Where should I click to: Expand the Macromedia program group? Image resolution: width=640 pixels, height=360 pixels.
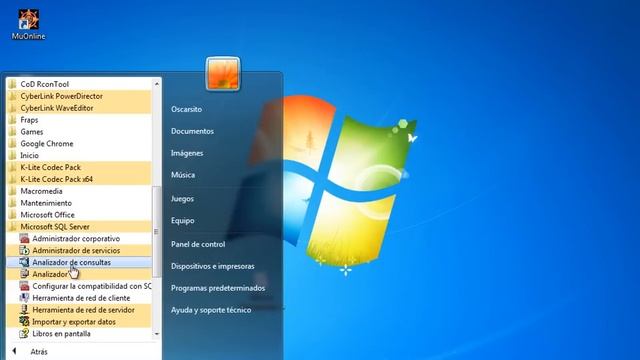click(79, 191)
